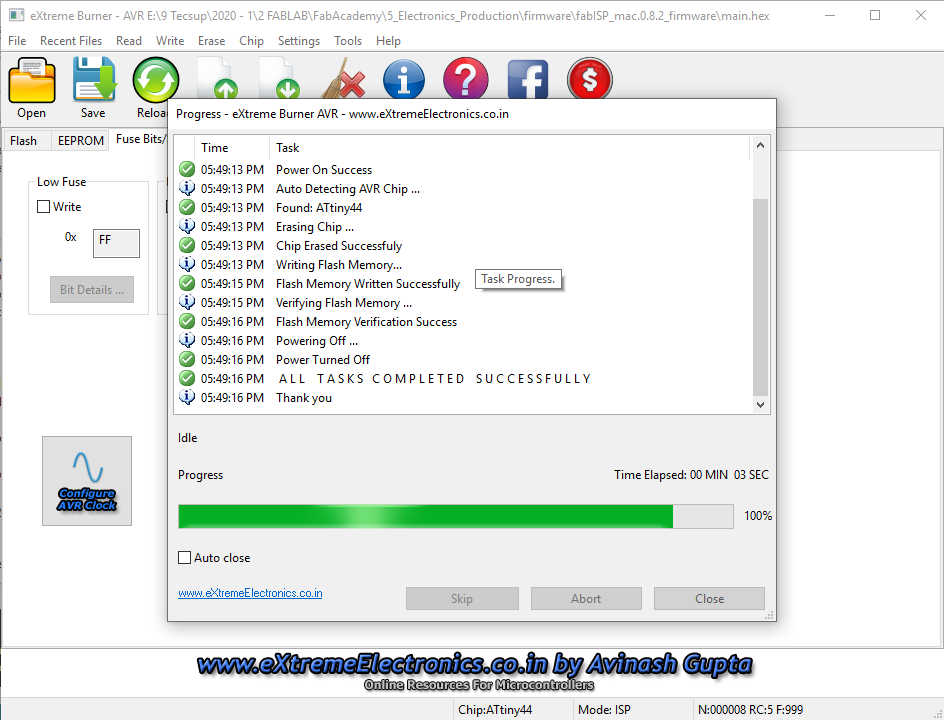Click the success icon beside Power On Success
Image resolution: width=944 pixels, height=720 pixels.
[187, 169]
